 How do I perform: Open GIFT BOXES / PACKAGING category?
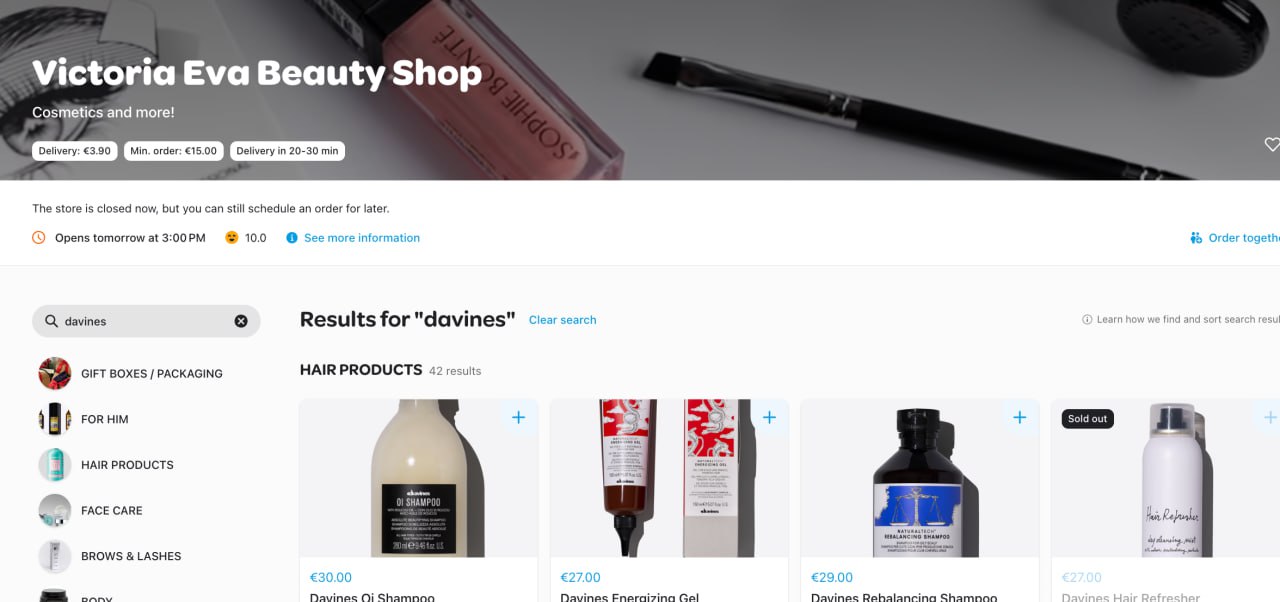[x=131, y=373]
